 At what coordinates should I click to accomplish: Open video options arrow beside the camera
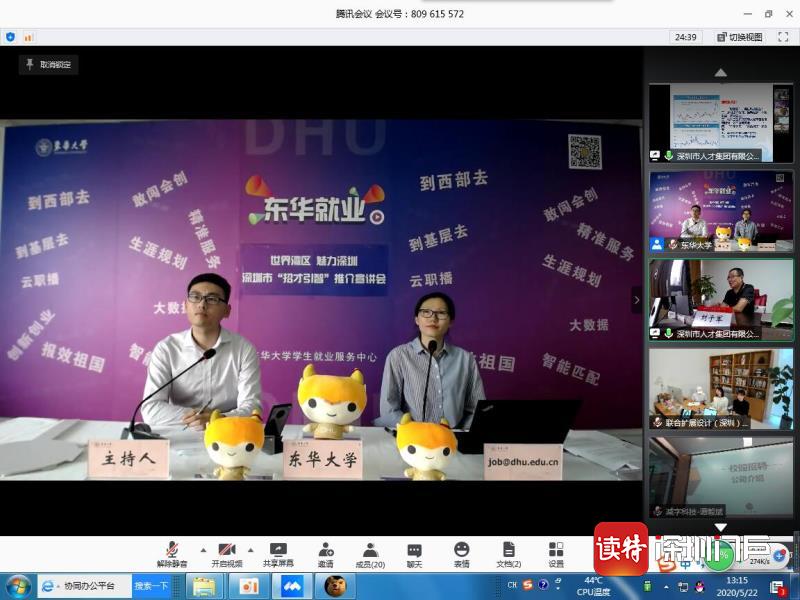click(251, 550)
